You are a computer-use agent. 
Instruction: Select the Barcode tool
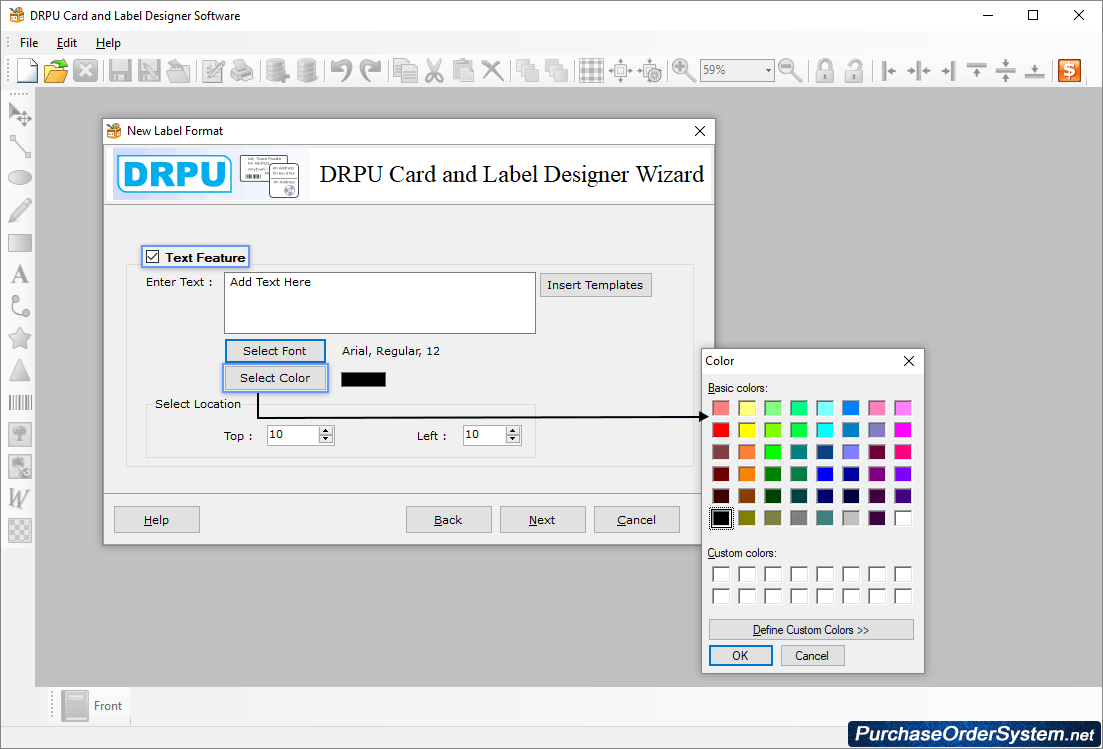[x=20, y=402]
